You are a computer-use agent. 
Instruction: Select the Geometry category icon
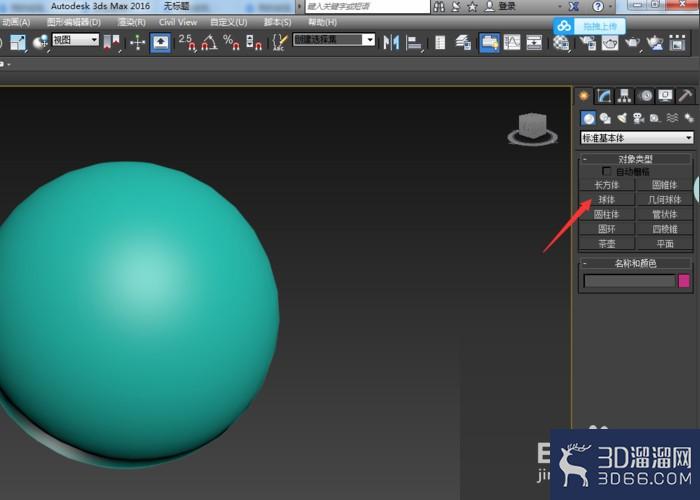588,118
